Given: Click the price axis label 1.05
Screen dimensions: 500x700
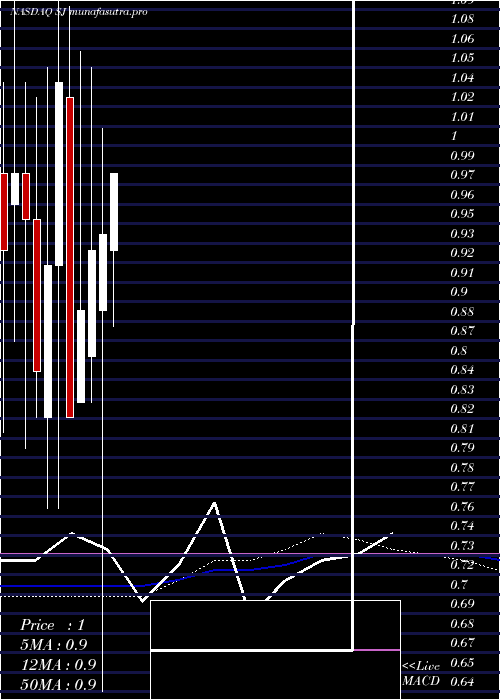Looking at the screenshot, I should click(462, 58).
